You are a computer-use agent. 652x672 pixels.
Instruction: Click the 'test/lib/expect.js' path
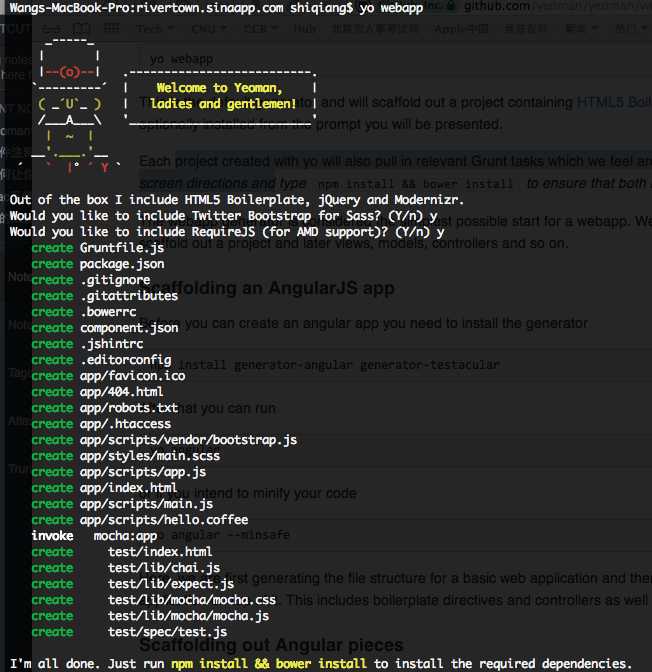pyautogui.click(x=171, y=584)
